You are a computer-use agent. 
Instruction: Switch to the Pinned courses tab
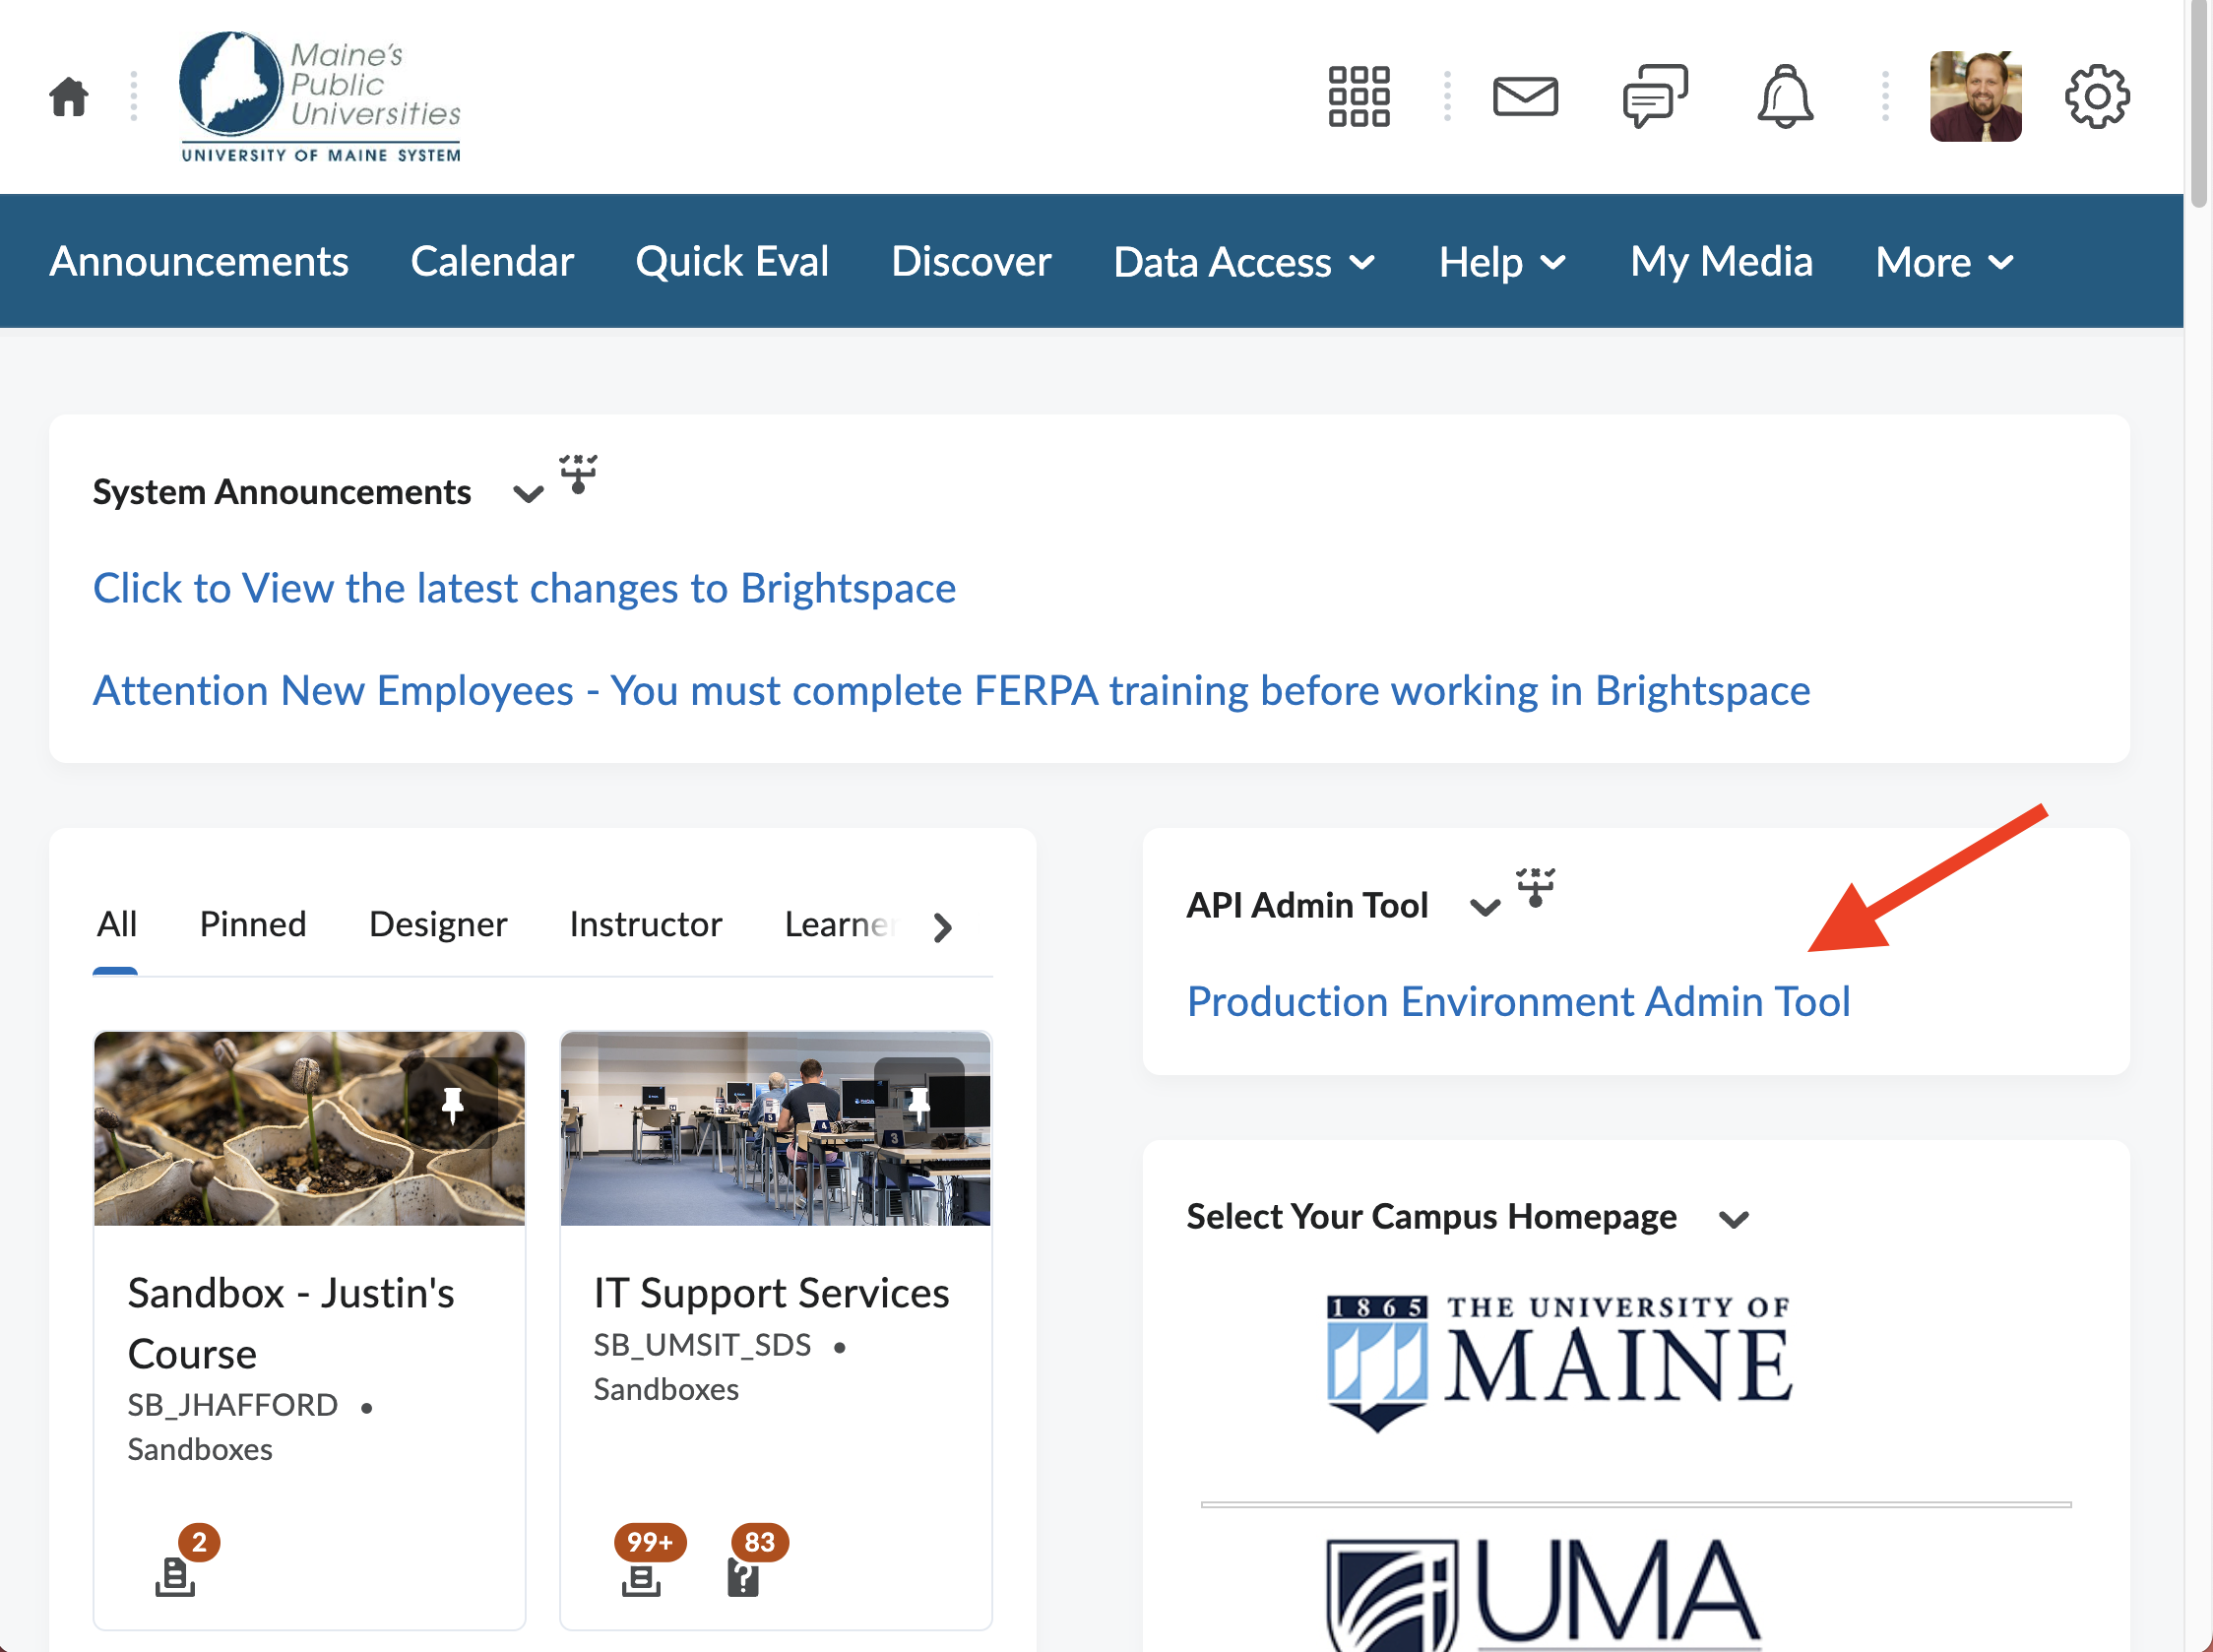253,924
